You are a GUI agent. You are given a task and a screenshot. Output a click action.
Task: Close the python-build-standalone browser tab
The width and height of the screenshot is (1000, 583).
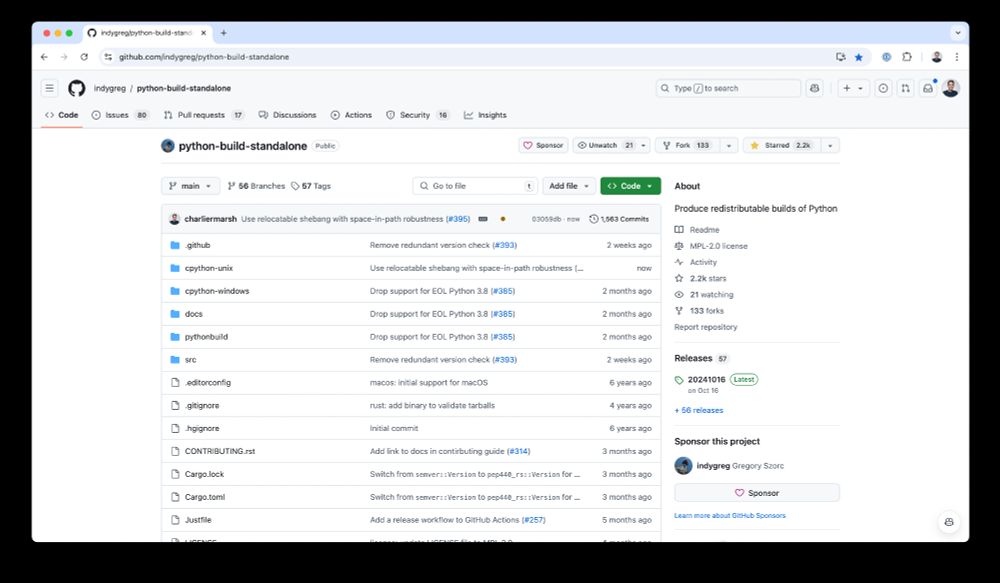pos(203,33)
